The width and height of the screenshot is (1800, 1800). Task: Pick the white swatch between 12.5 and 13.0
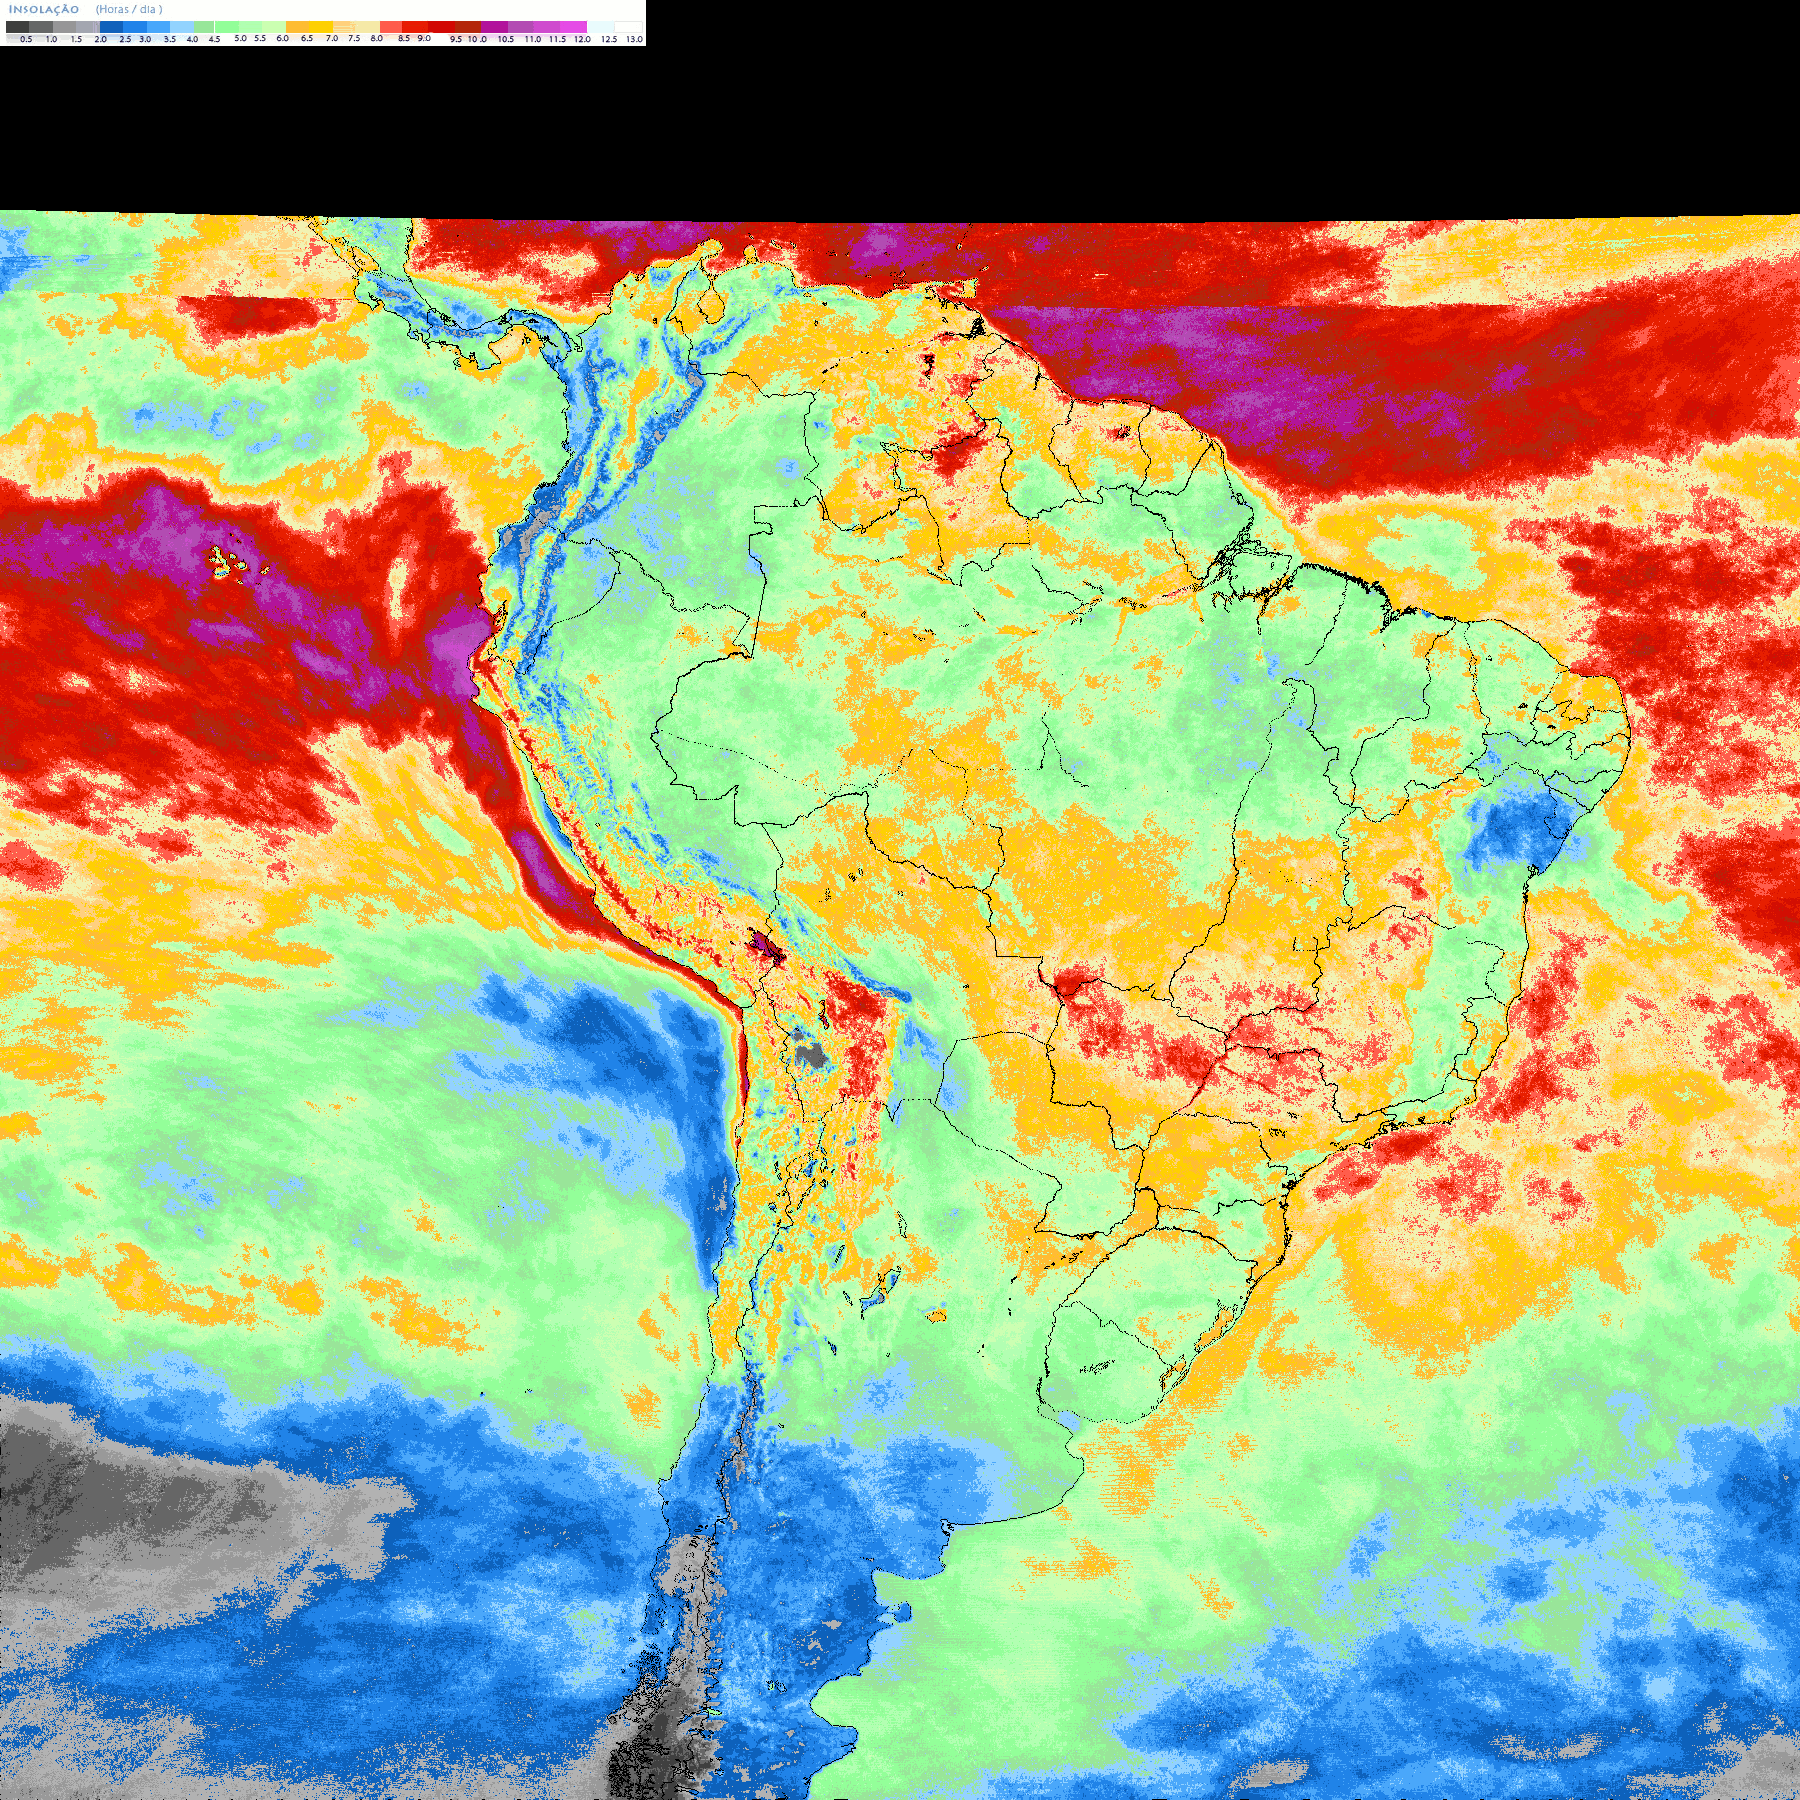[628, 27]
